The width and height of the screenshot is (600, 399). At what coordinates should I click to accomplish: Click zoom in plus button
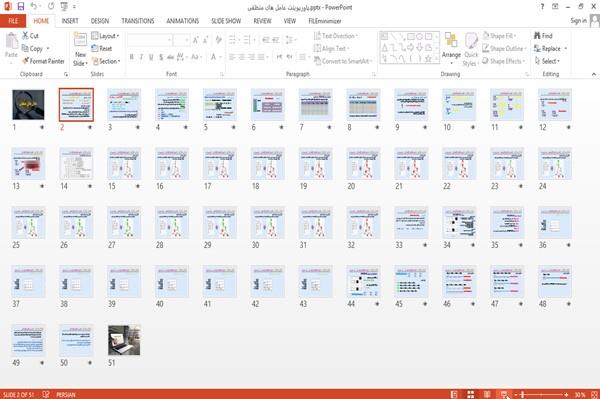[x=566, y=394]
